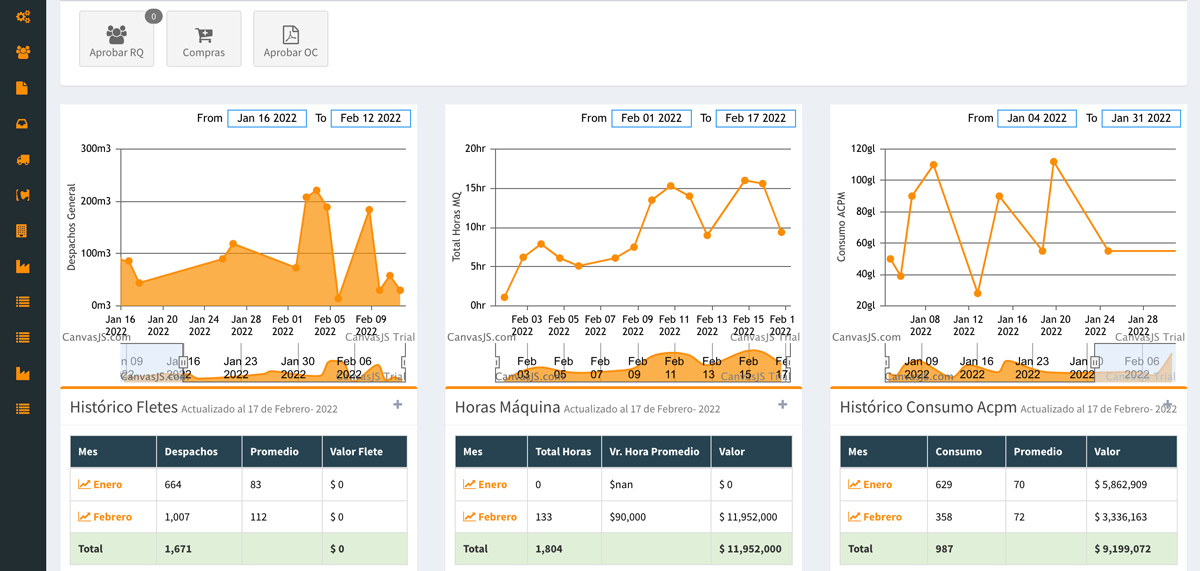Screen dimensions: 1200x571
Task: Click the delivery truck icon in sidebar
Action: pos(23,160)
